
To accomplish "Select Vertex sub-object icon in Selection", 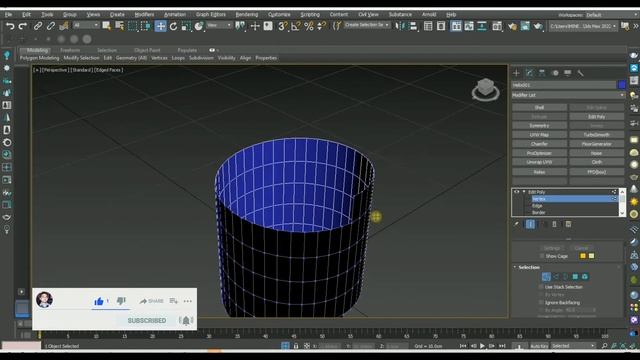I will click(x=546, y=277).
